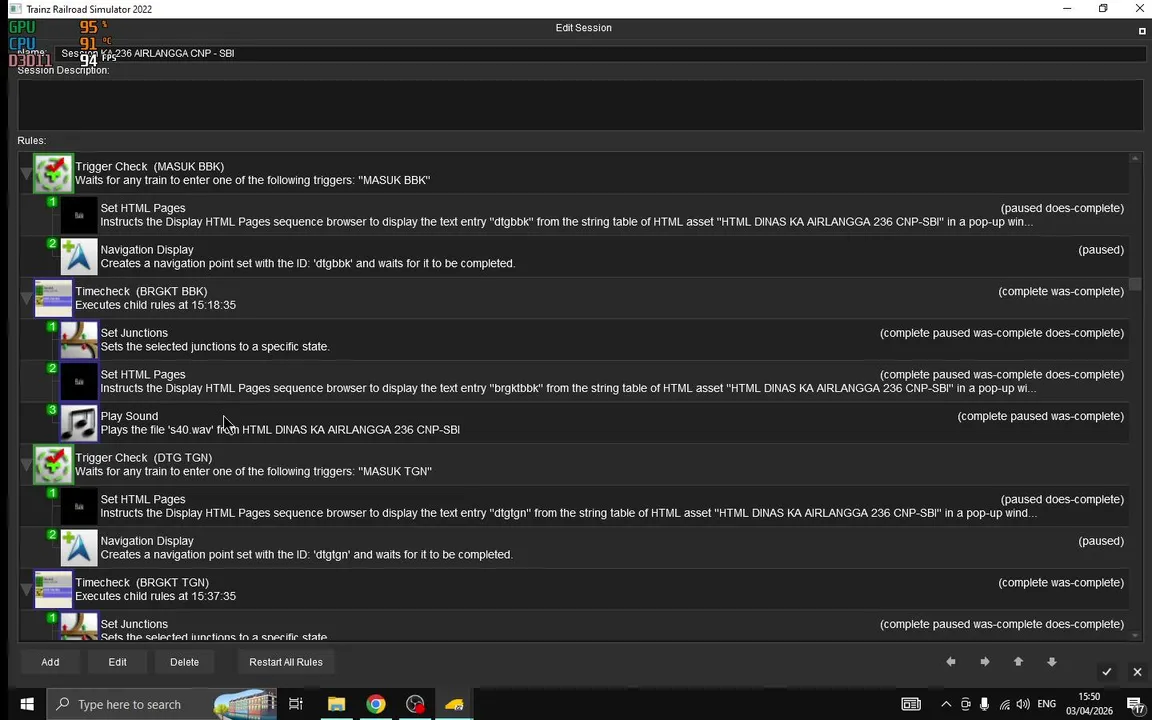1152x720 pixels.
Task: Show hidden system tray icons
Action: pyautogui.click(x=946, y=705)
